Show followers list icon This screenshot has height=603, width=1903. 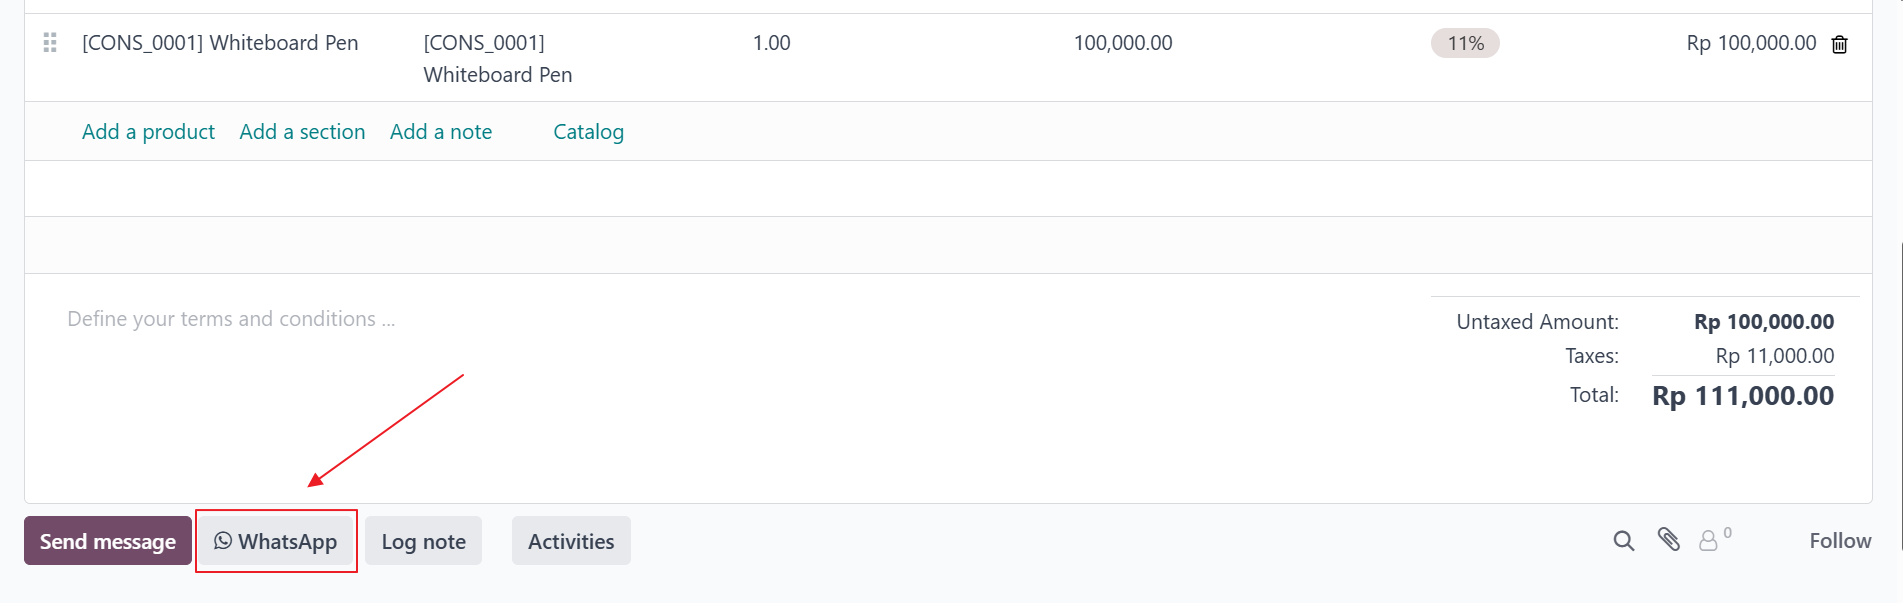point(1714,540)
